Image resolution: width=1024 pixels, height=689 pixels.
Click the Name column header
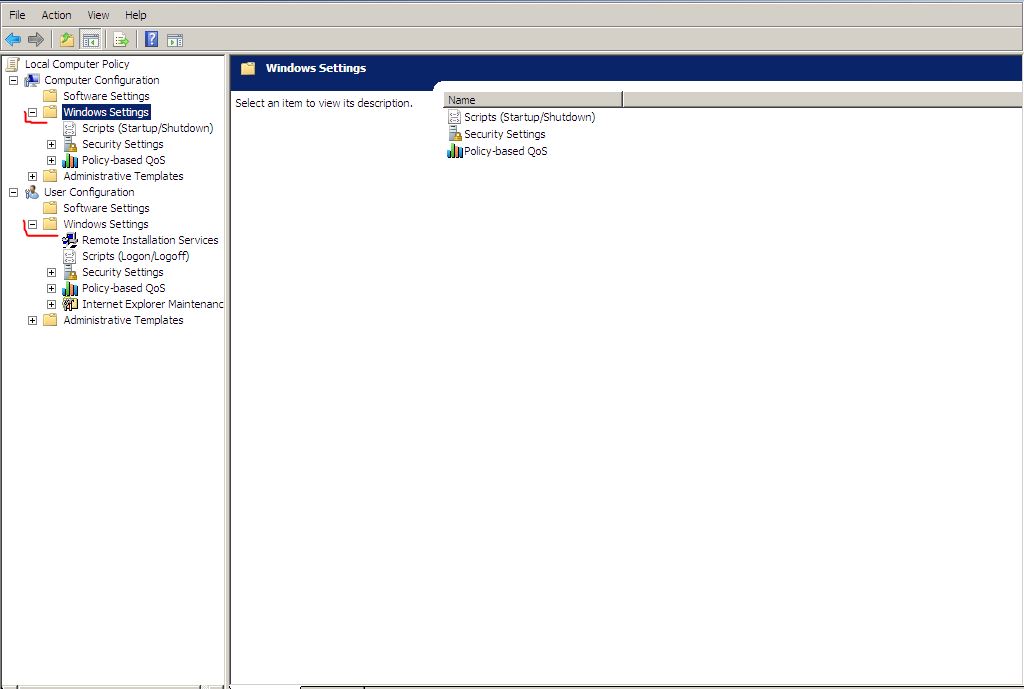coord(533,100)
